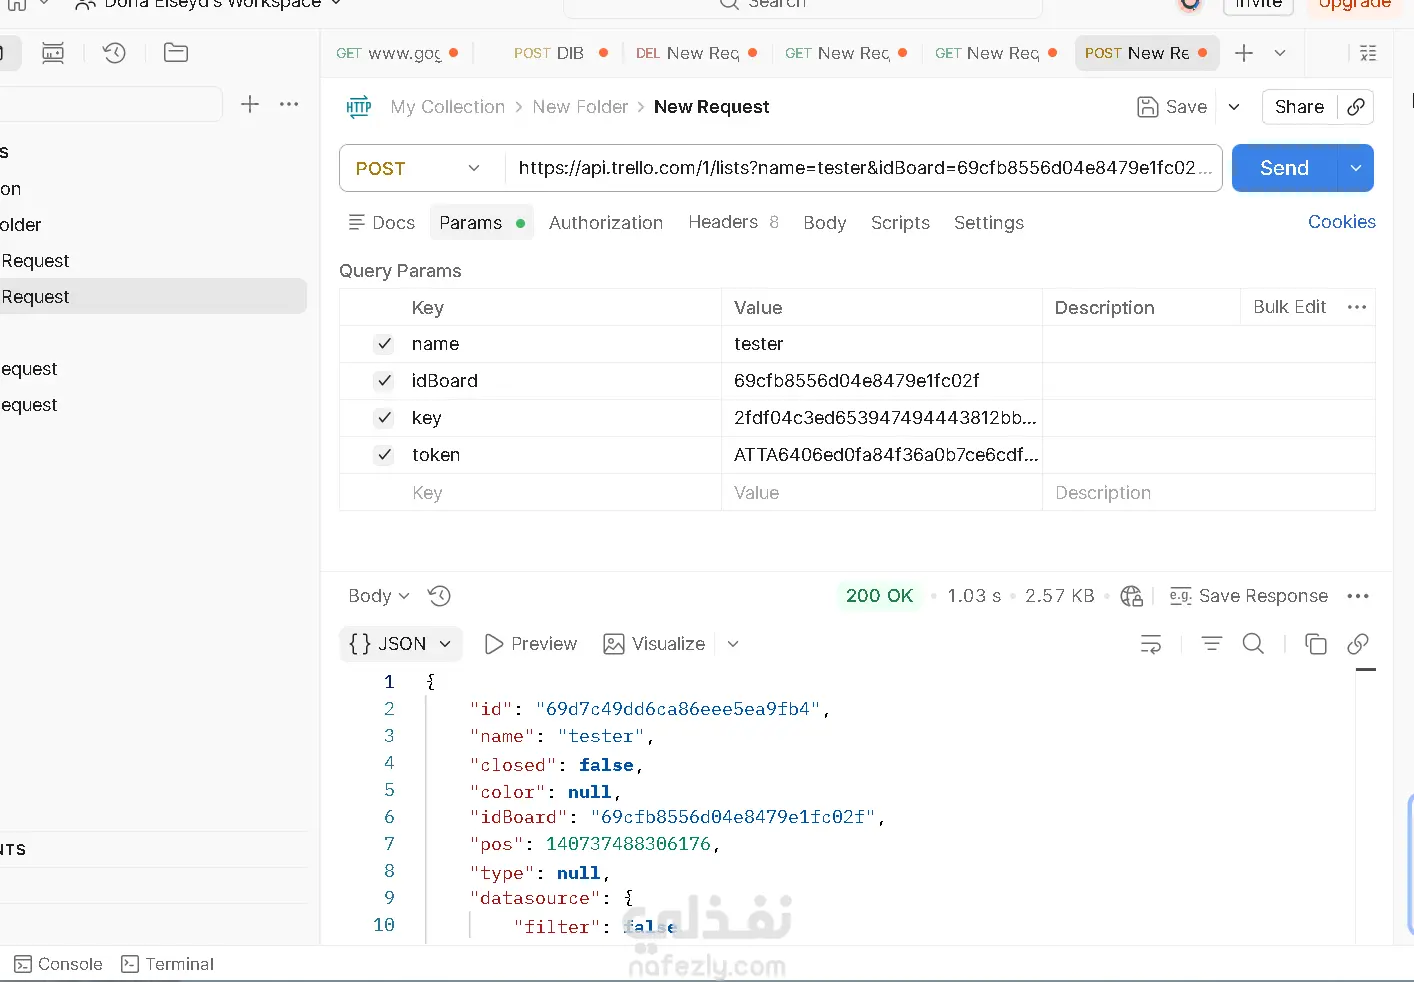
Task: Toggle word wrap icon in response toolbar
Action: (x=1151, y=644)
